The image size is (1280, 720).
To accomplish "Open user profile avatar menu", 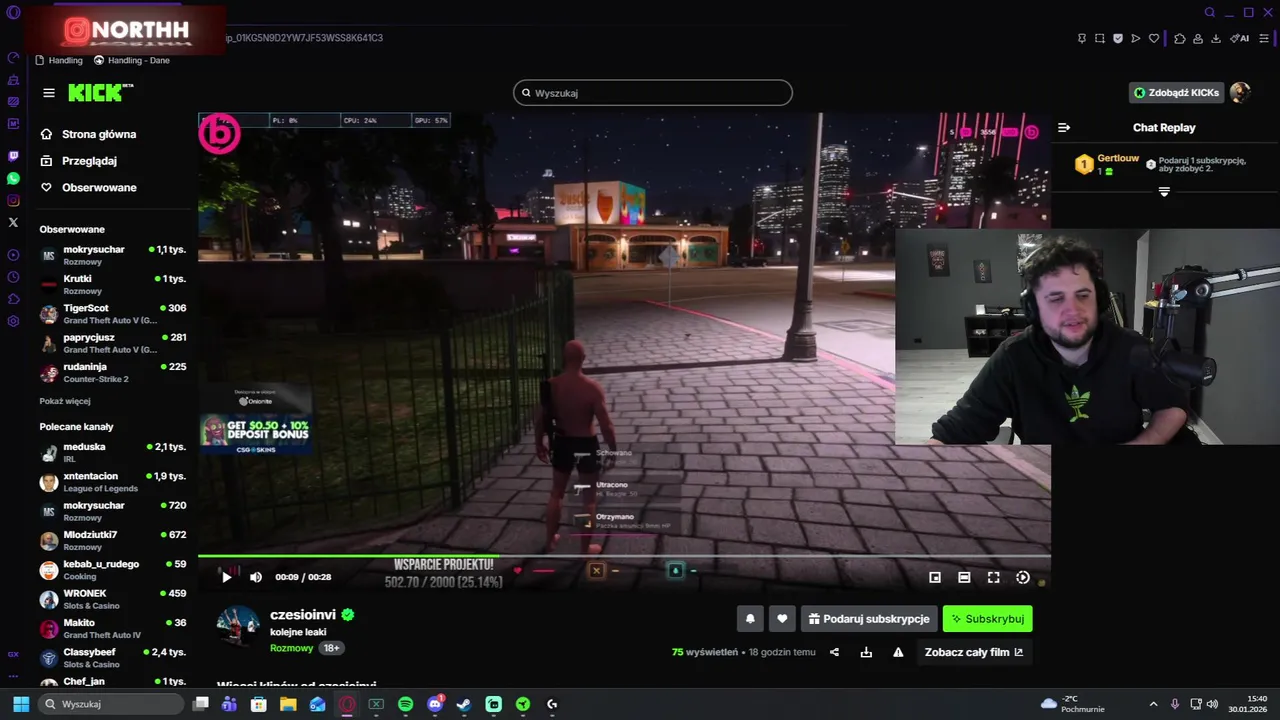I will click(1240, 92).
